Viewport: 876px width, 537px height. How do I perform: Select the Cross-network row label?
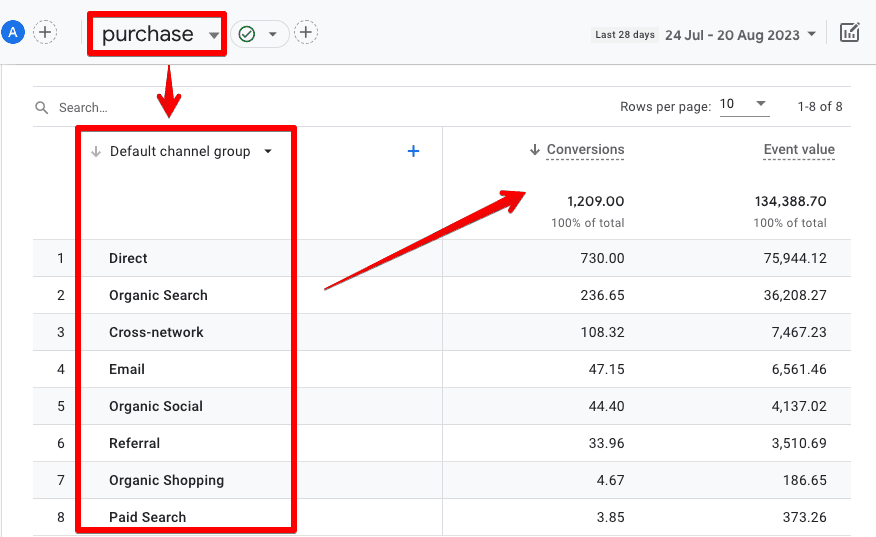click(x=156, y=332)
